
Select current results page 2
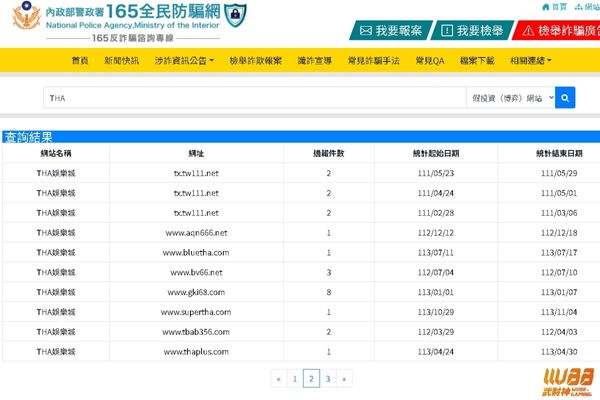(x=311, y=379)
